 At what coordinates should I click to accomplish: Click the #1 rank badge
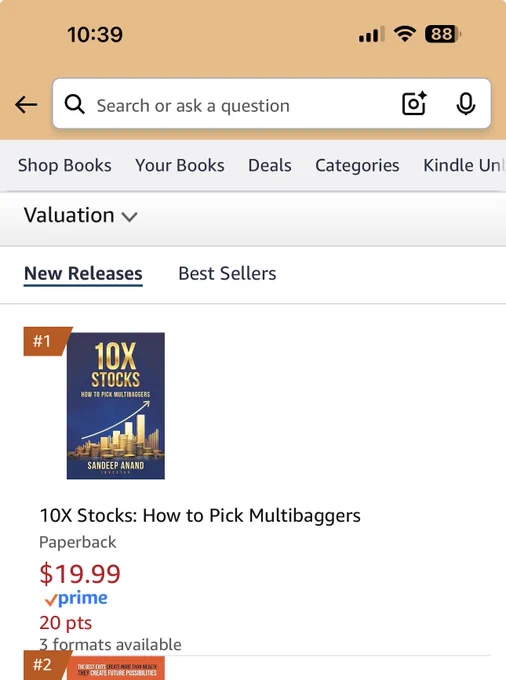(x=46, y=341)
